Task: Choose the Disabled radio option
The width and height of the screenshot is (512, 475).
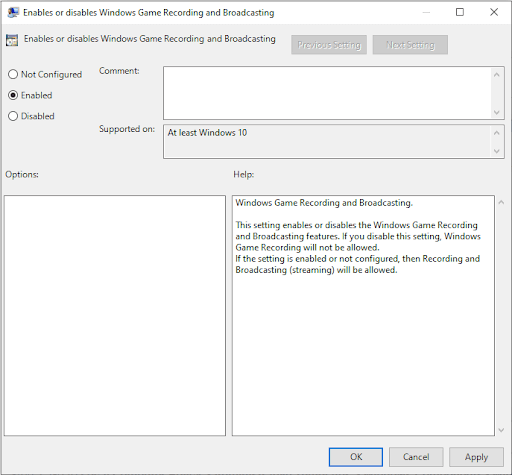Action: click(x=13, y=116)
